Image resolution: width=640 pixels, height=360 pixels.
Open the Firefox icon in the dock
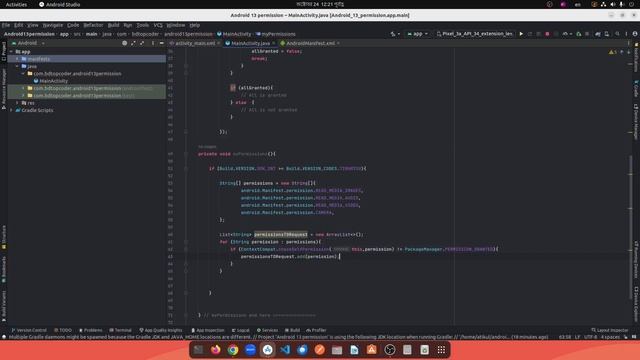(x=216, y=350)
